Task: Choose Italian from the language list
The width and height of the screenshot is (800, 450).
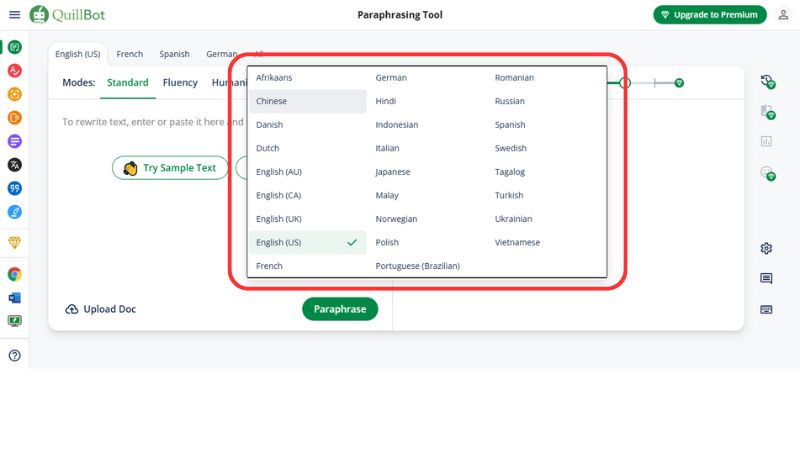Action: [x=428, y=148]
